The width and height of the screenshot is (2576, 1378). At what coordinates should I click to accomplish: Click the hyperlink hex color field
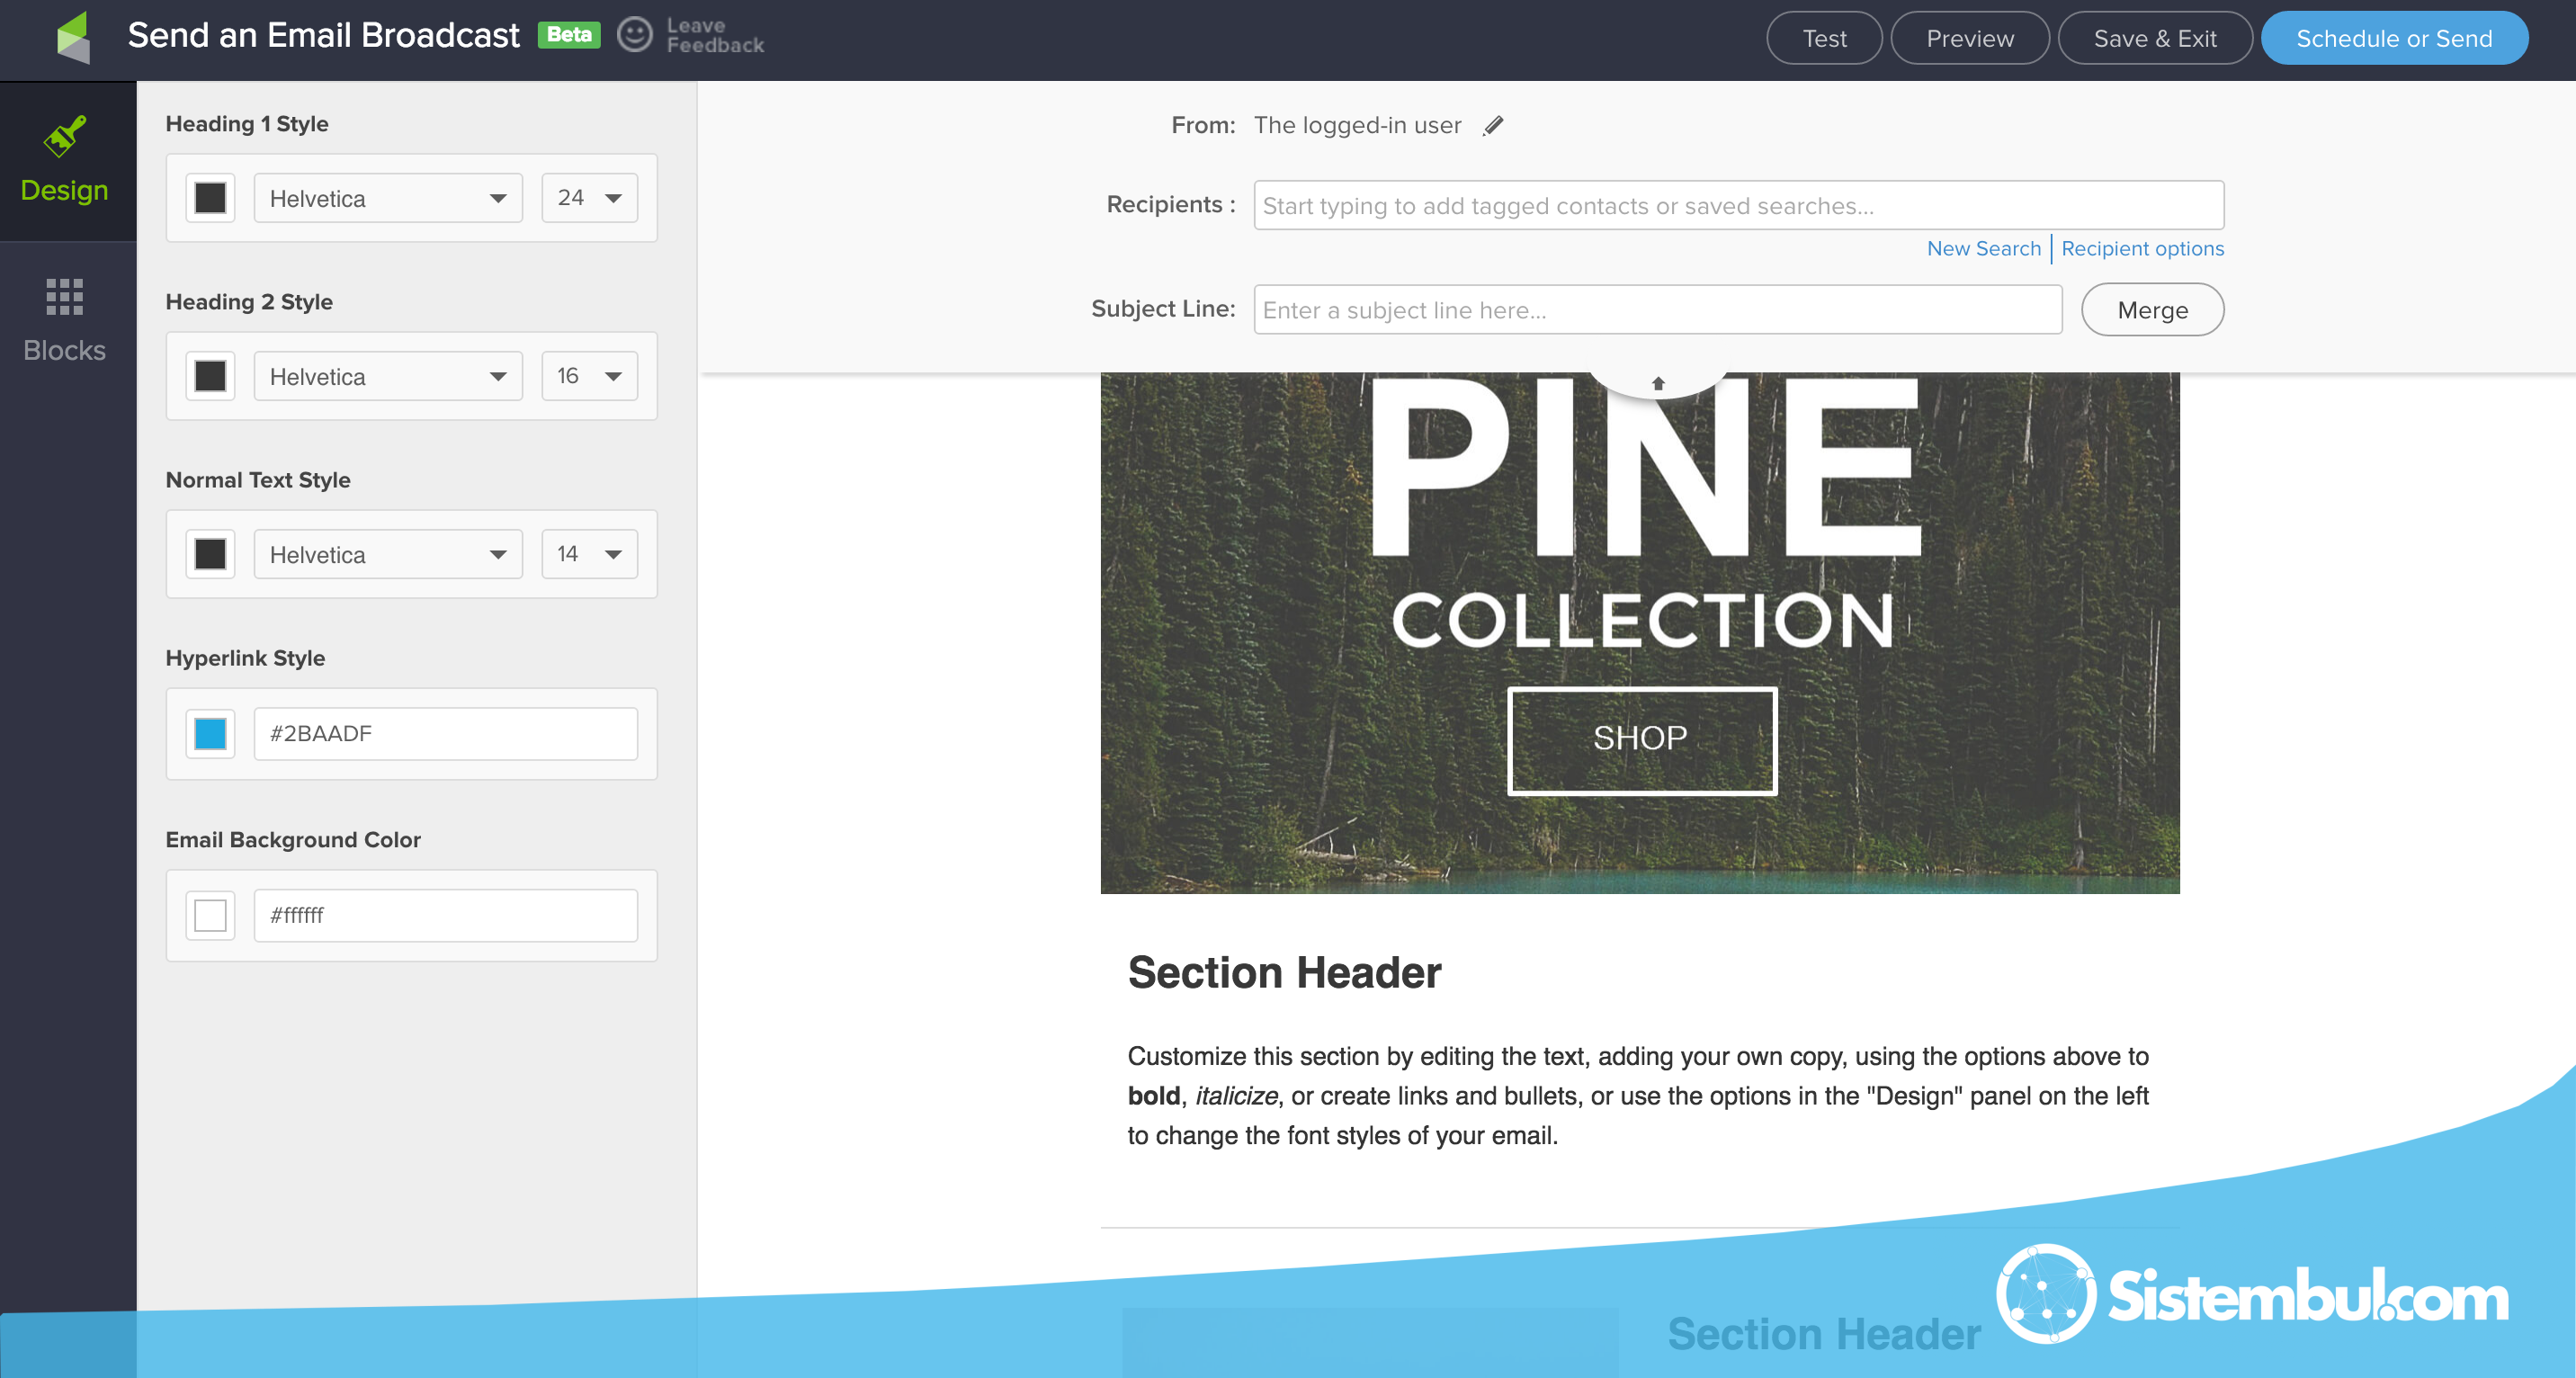[446, 734]
